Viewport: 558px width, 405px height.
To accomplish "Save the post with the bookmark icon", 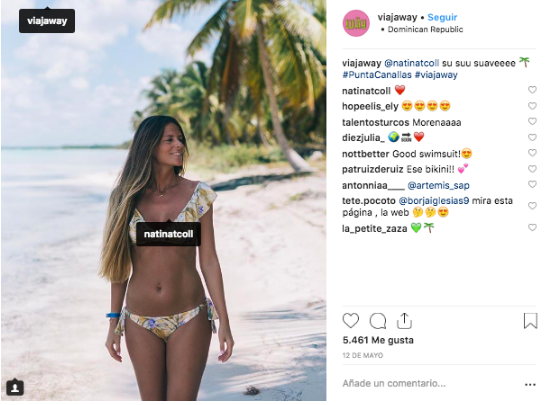I will pos(530,321).
